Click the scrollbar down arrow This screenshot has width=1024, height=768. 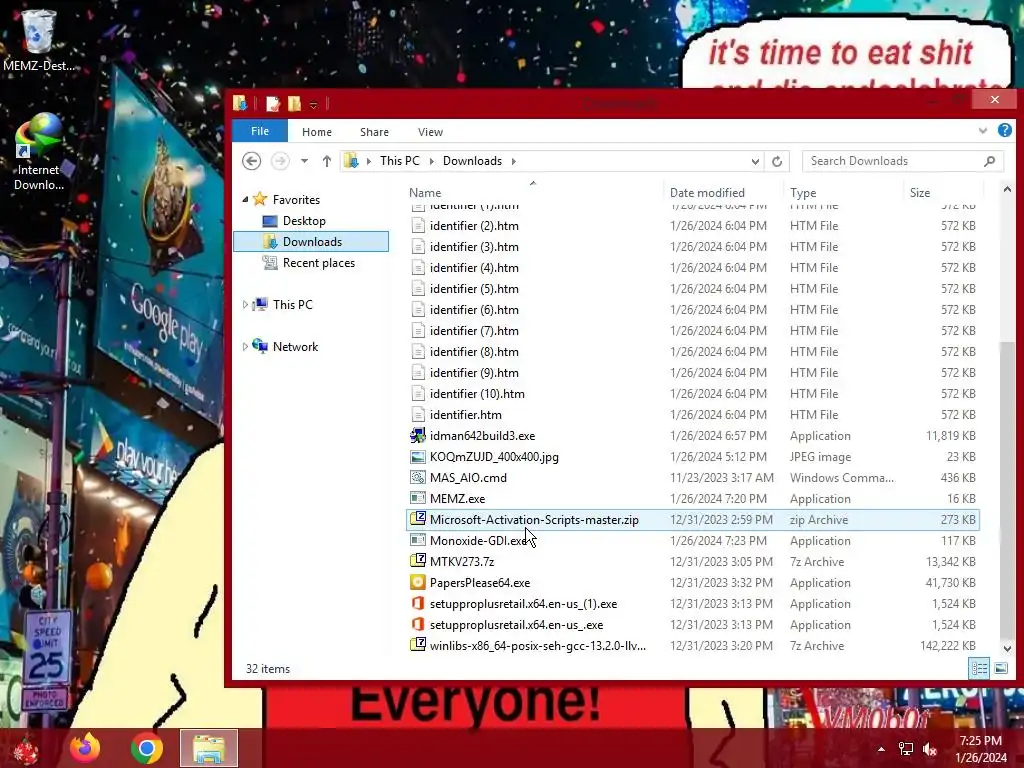pos(1006,648)
